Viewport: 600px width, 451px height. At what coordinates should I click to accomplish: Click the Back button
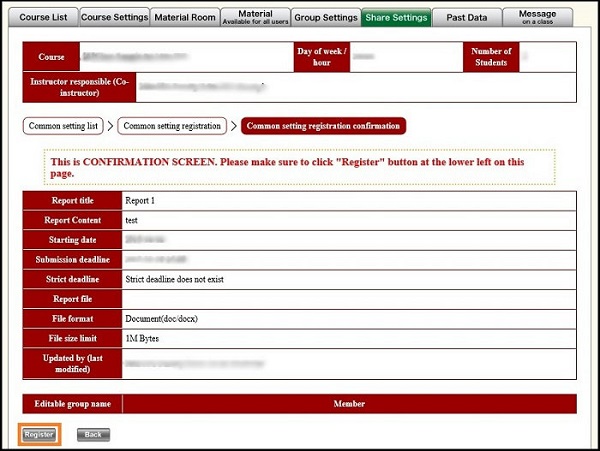[93, 435]
